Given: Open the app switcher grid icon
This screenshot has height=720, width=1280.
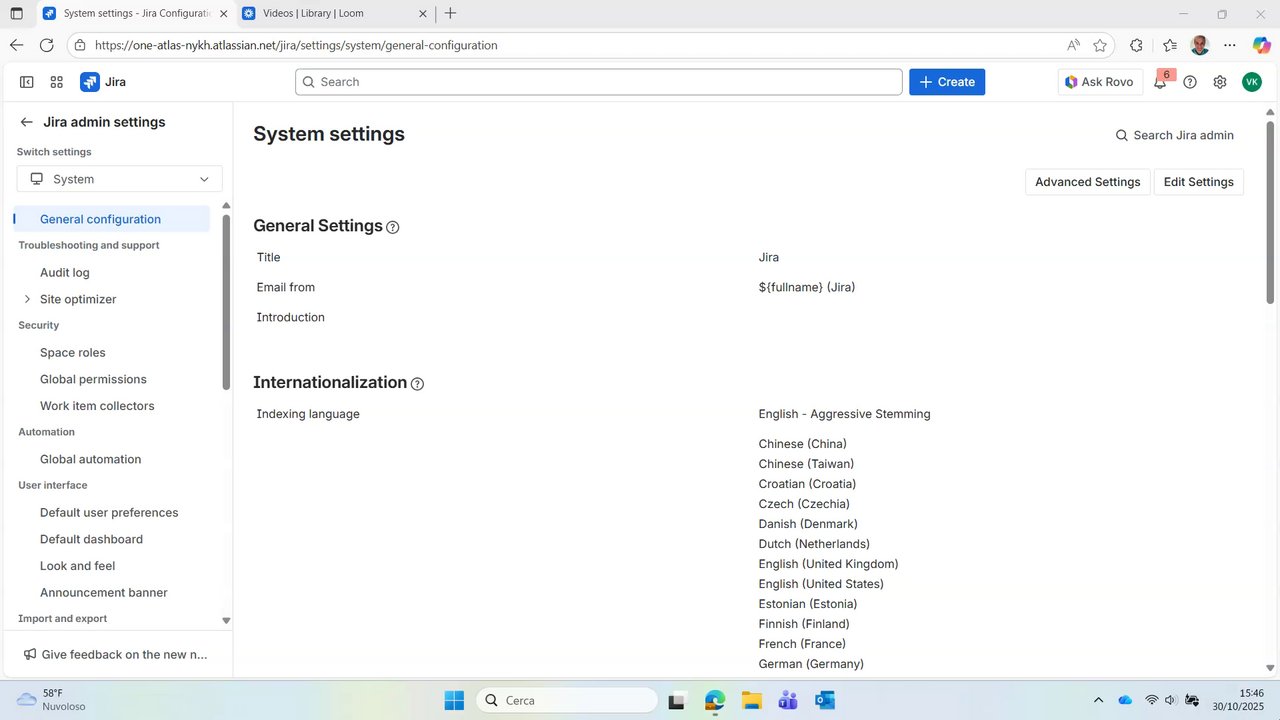Looking at the screenshot, I should tap(57, 82).
